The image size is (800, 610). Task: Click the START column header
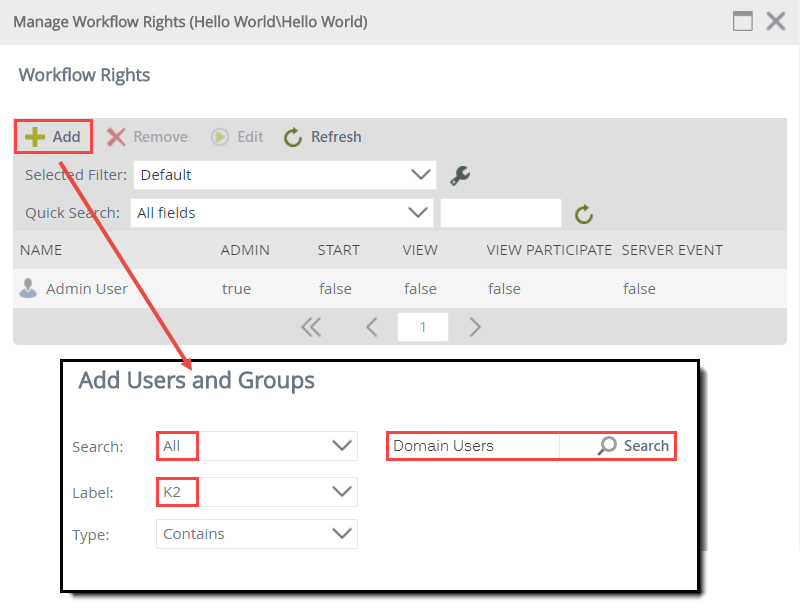tap(337, 249)
